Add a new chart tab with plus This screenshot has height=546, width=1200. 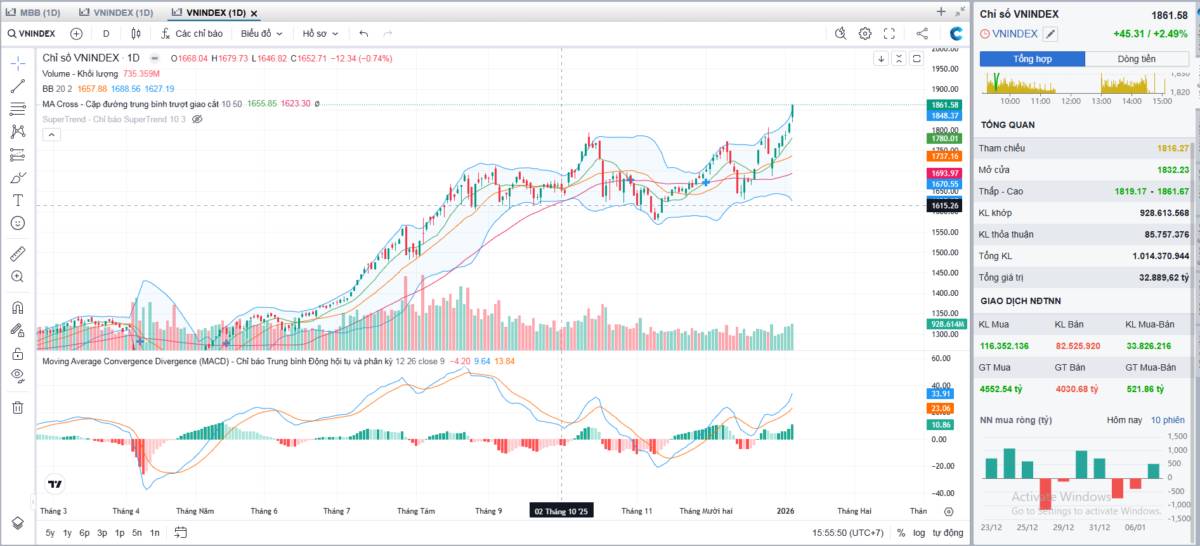(x=941, y=12)
